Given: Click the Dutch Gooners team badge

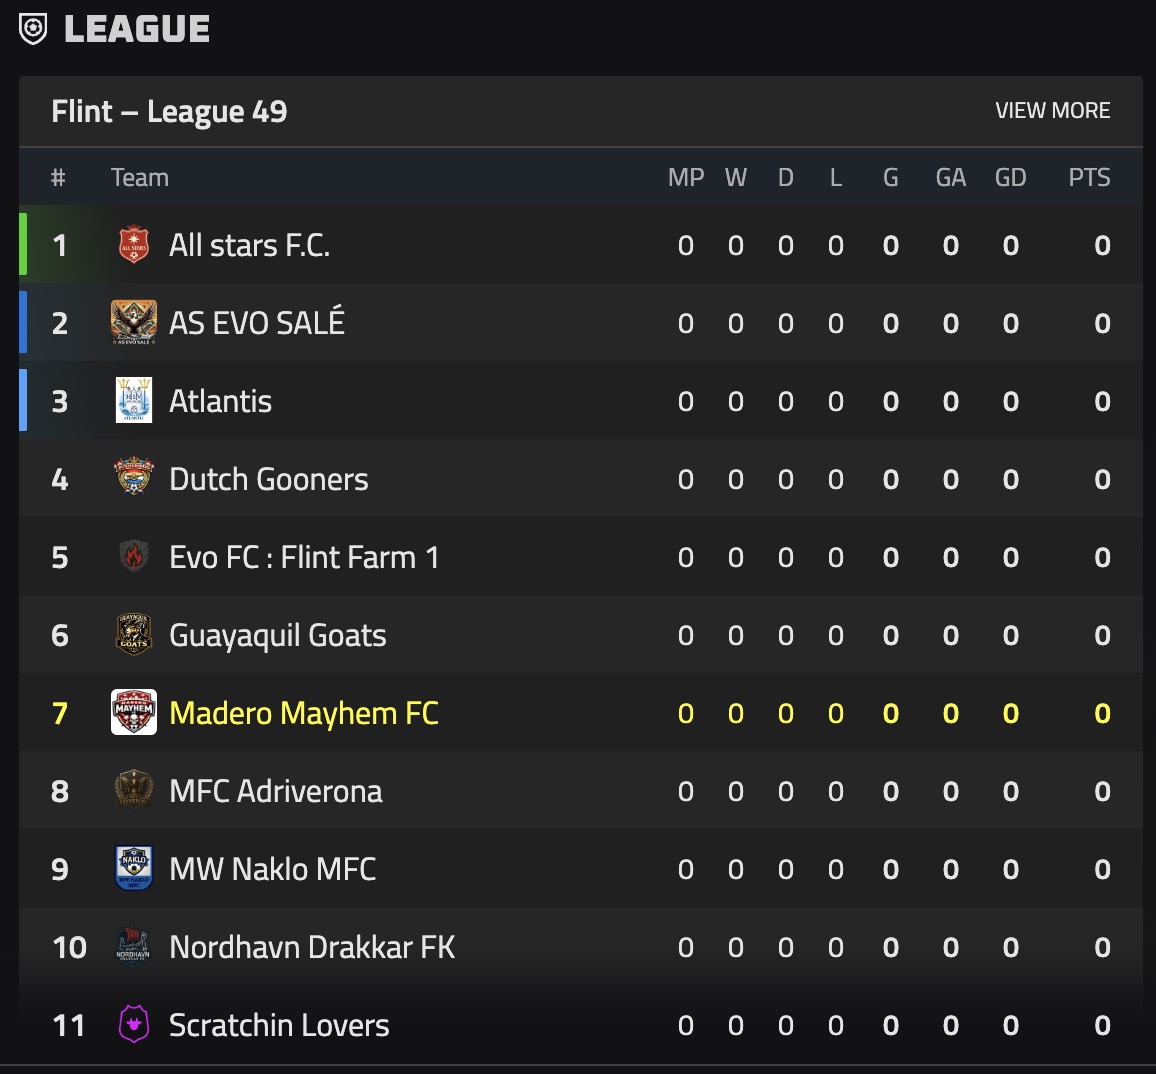Looking at the screenshot, I should point(134,478).
